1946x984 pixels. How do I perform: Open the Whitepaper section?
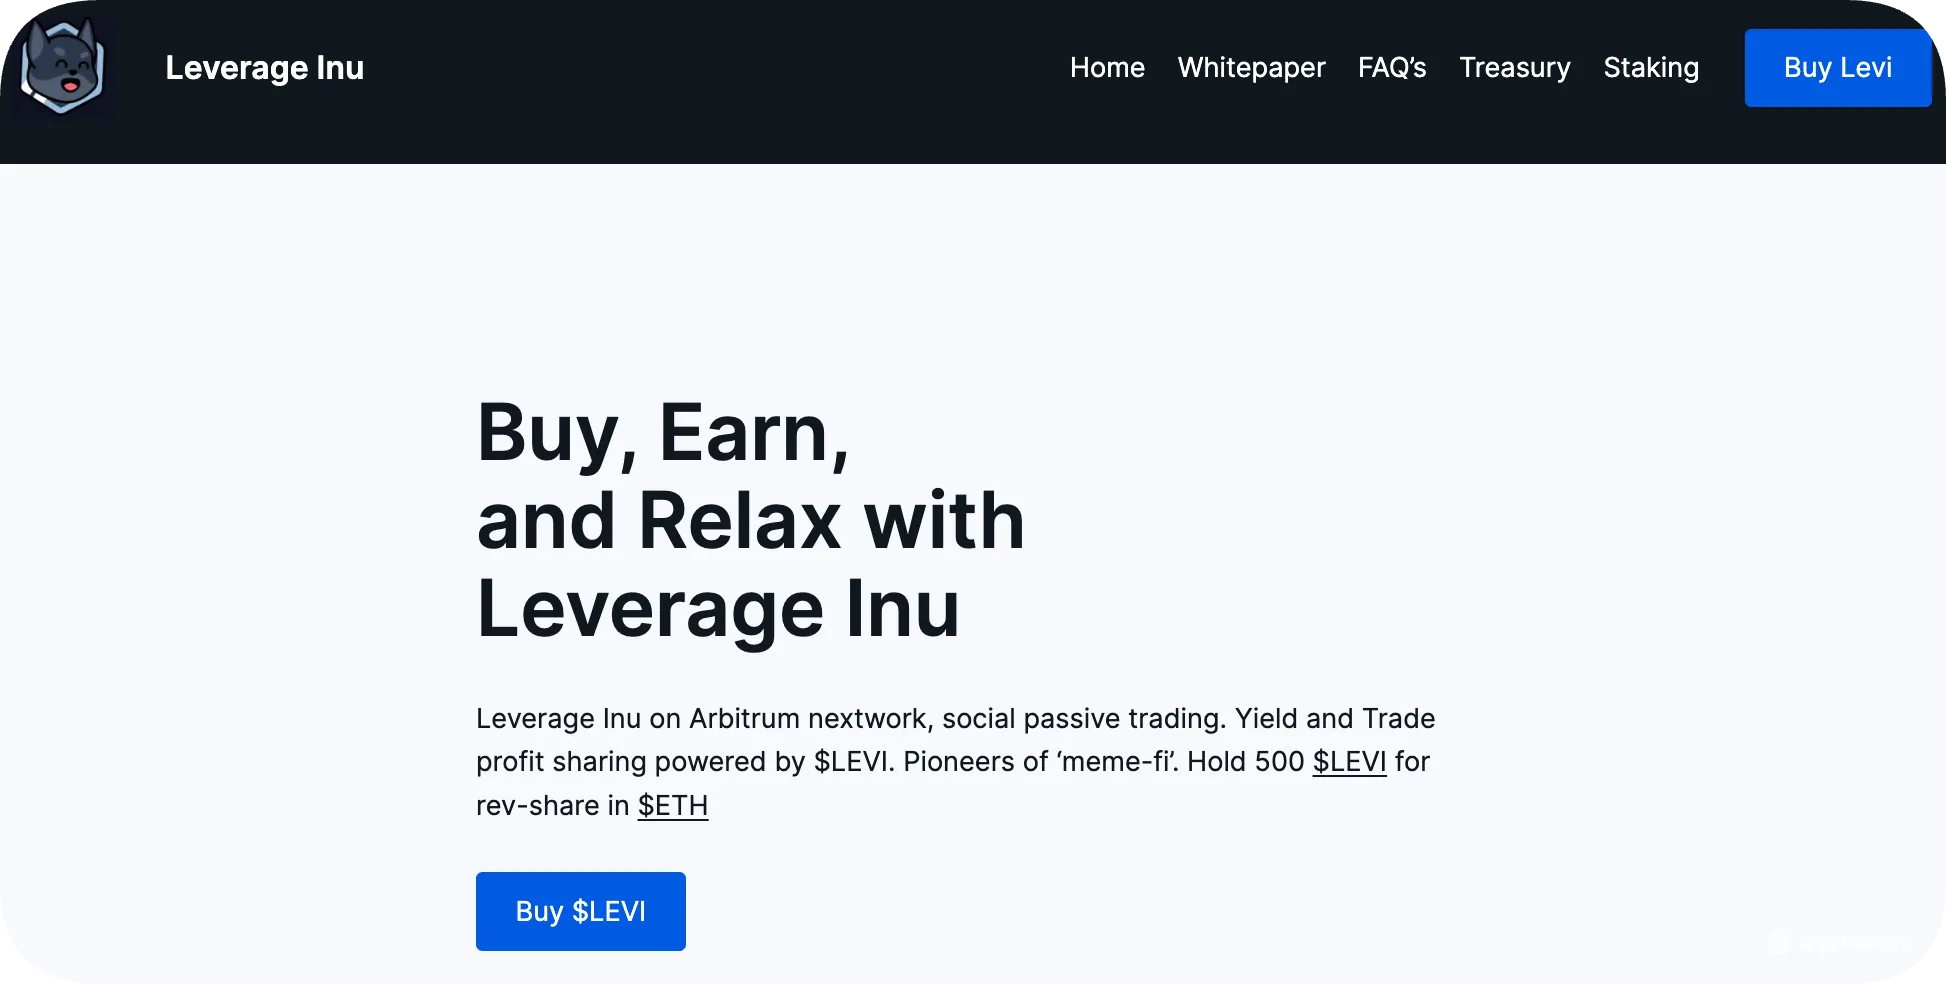pos(1251,67)
